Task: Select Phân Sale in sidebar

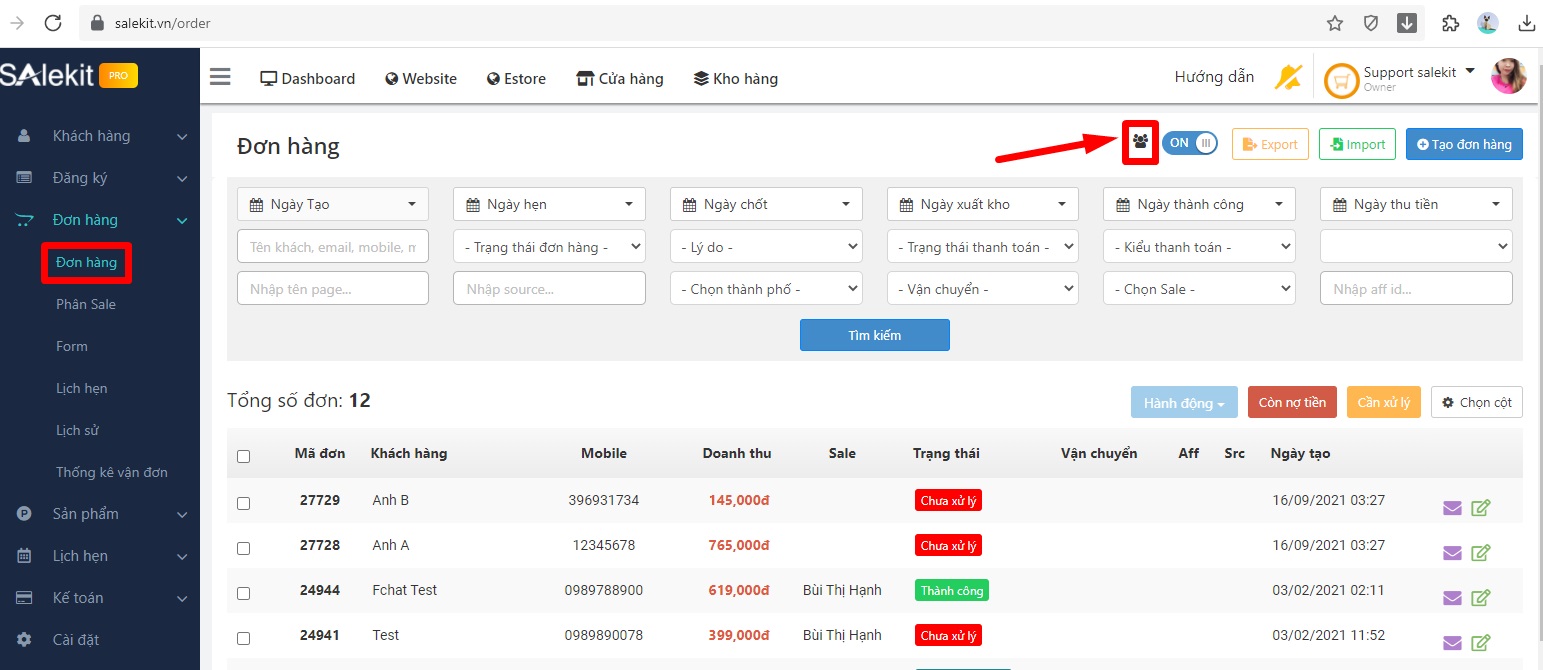Action: 86,304
